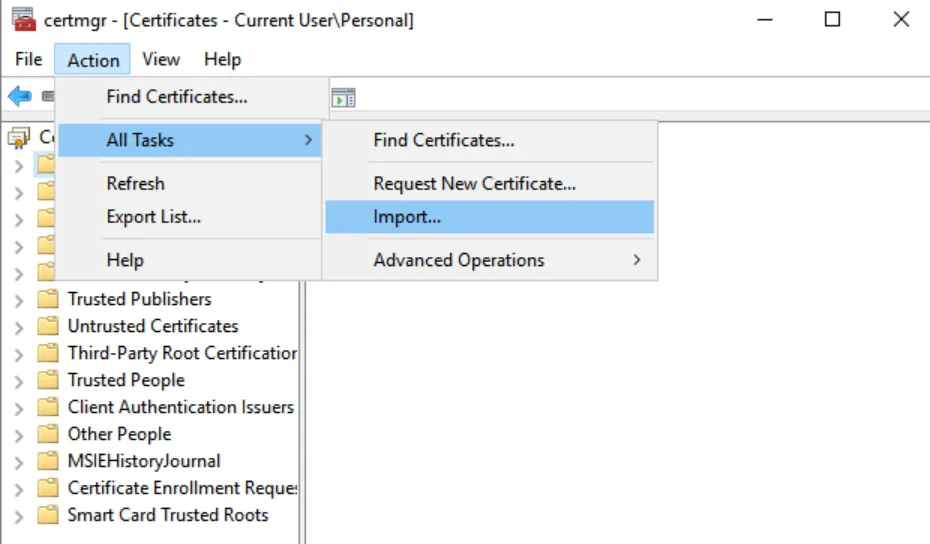
Task: Open the Advanced Operations submenu
Action: (490, 260)
